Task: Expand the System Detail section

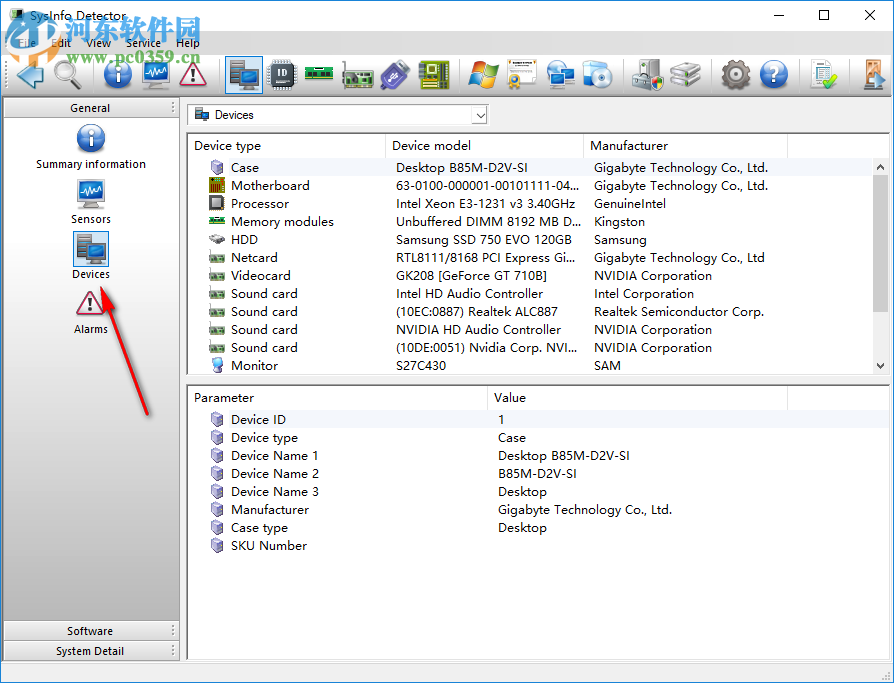Action: pyautogui.click(x=90, y=651)
